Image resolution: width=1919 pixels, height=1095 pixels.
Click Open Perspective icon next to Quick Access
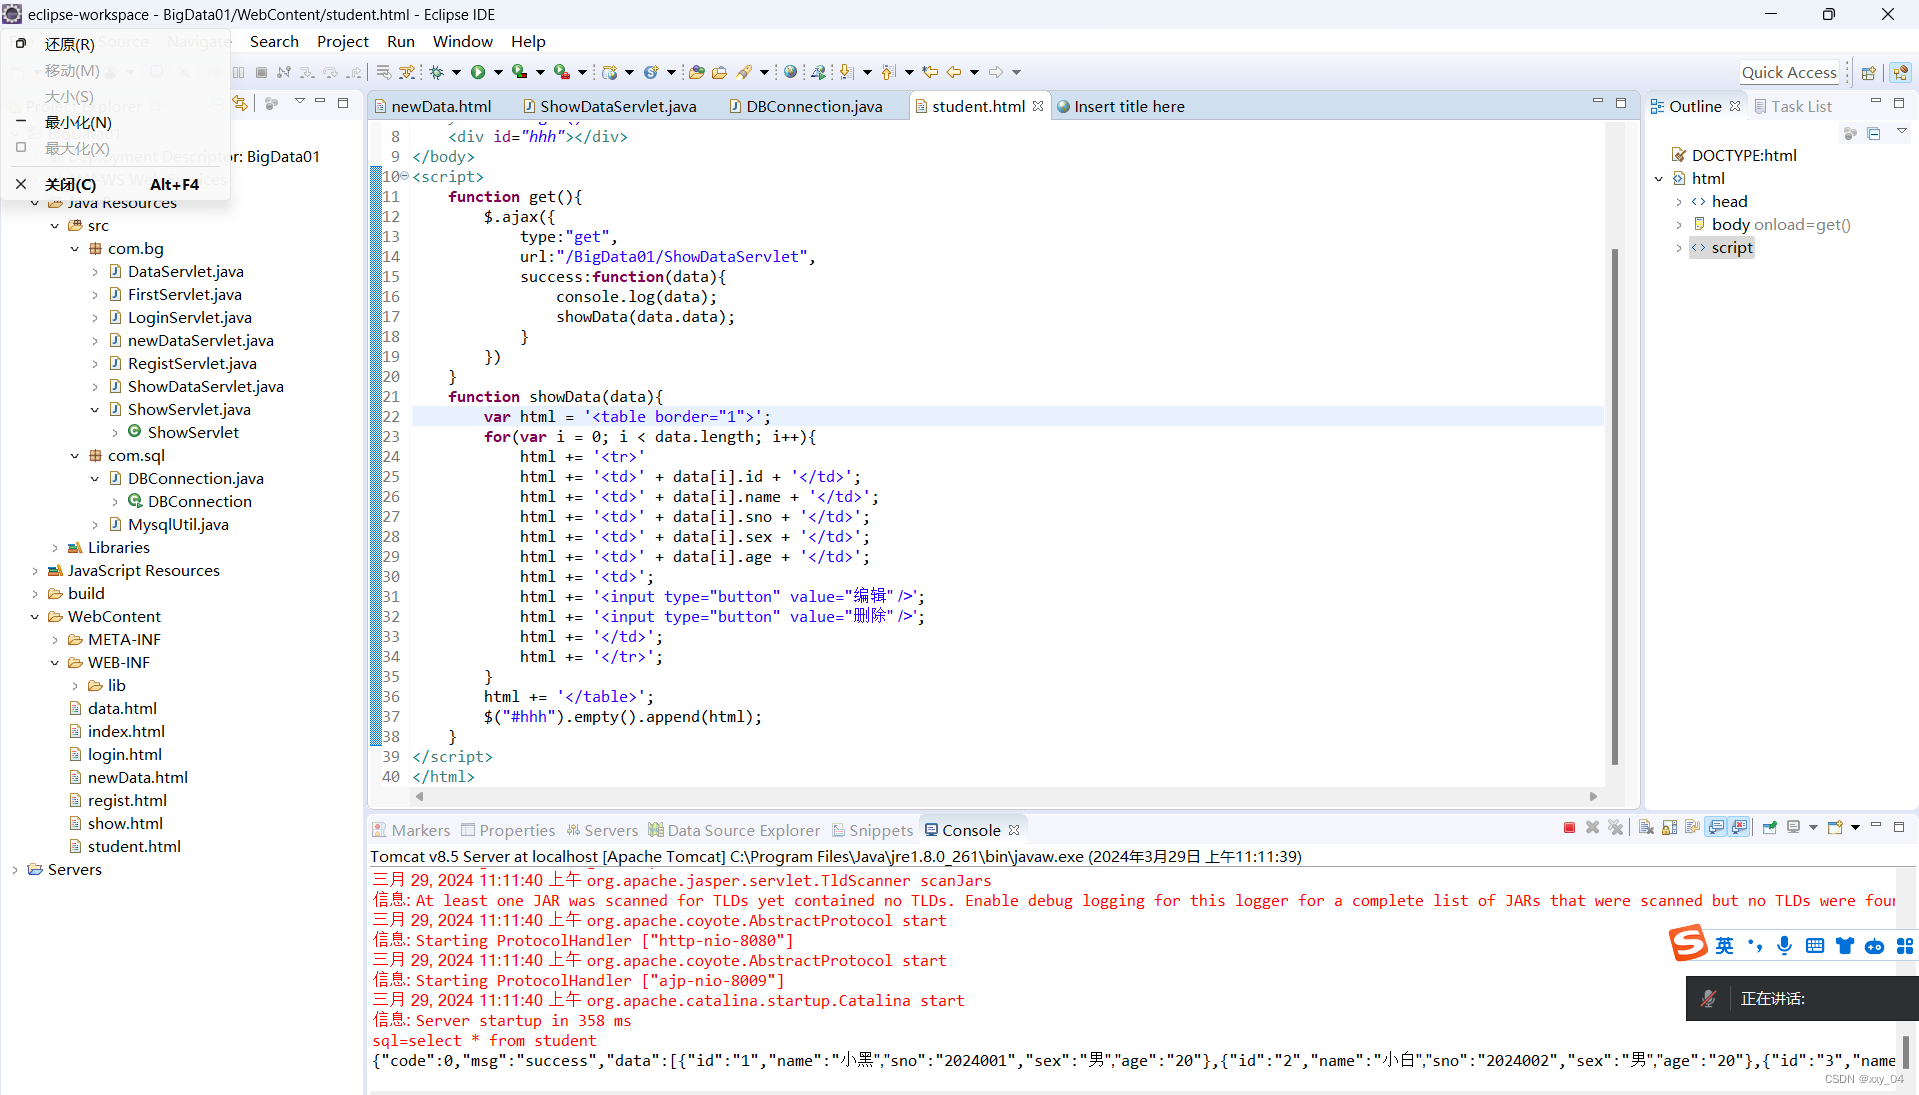[1868, 73]
